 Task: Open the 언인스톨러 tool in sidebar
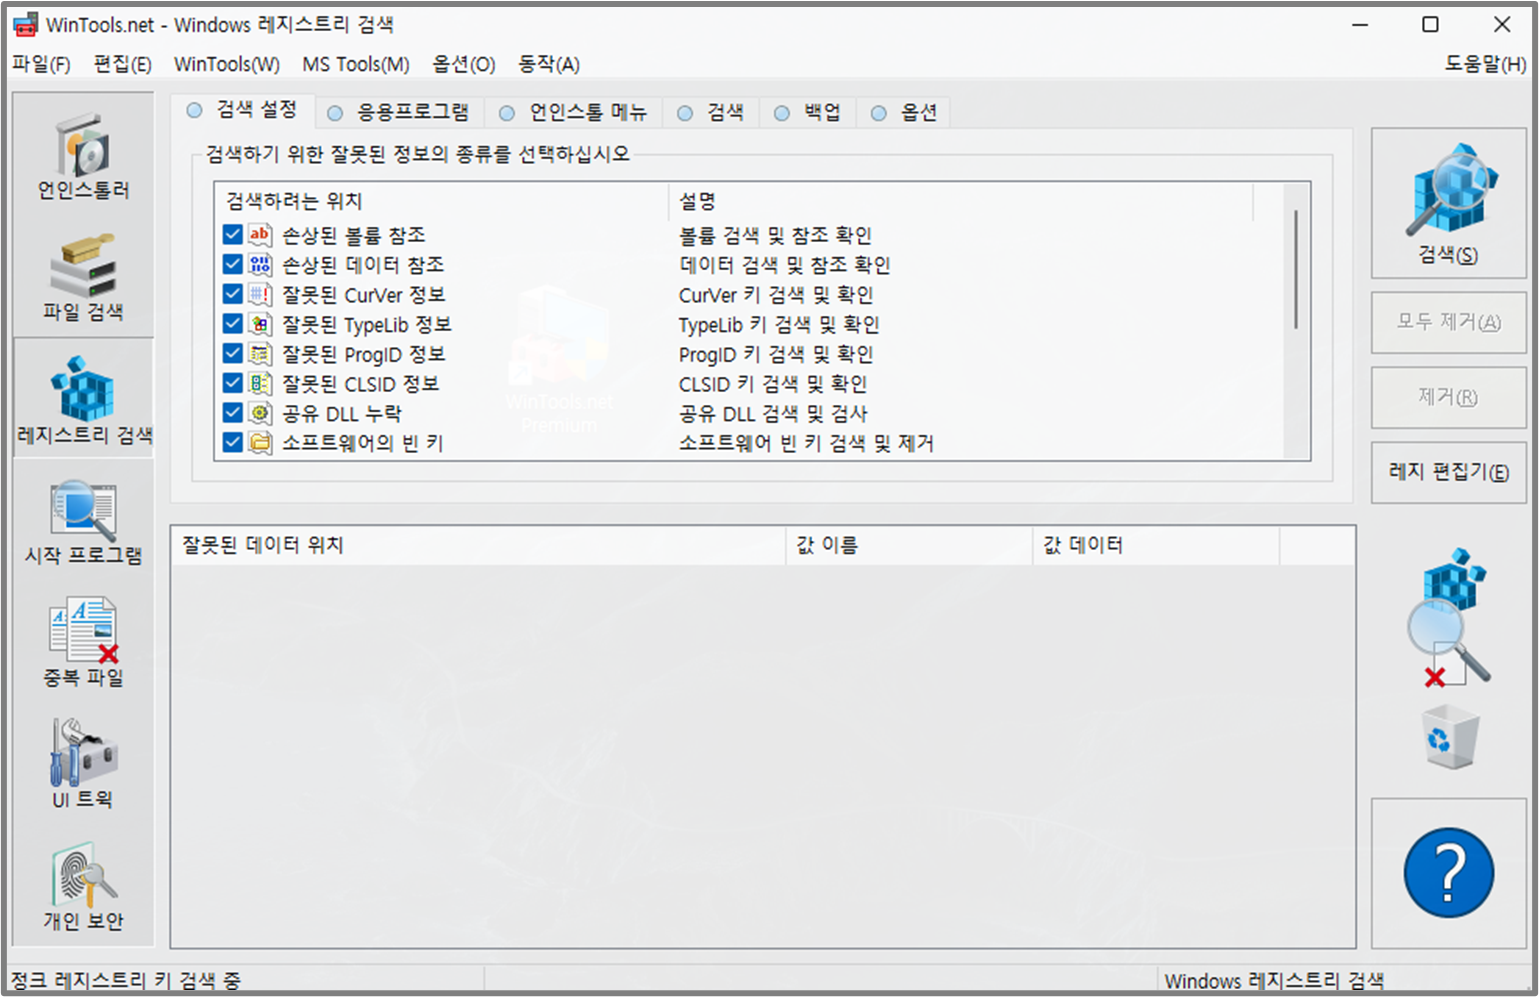83,156
